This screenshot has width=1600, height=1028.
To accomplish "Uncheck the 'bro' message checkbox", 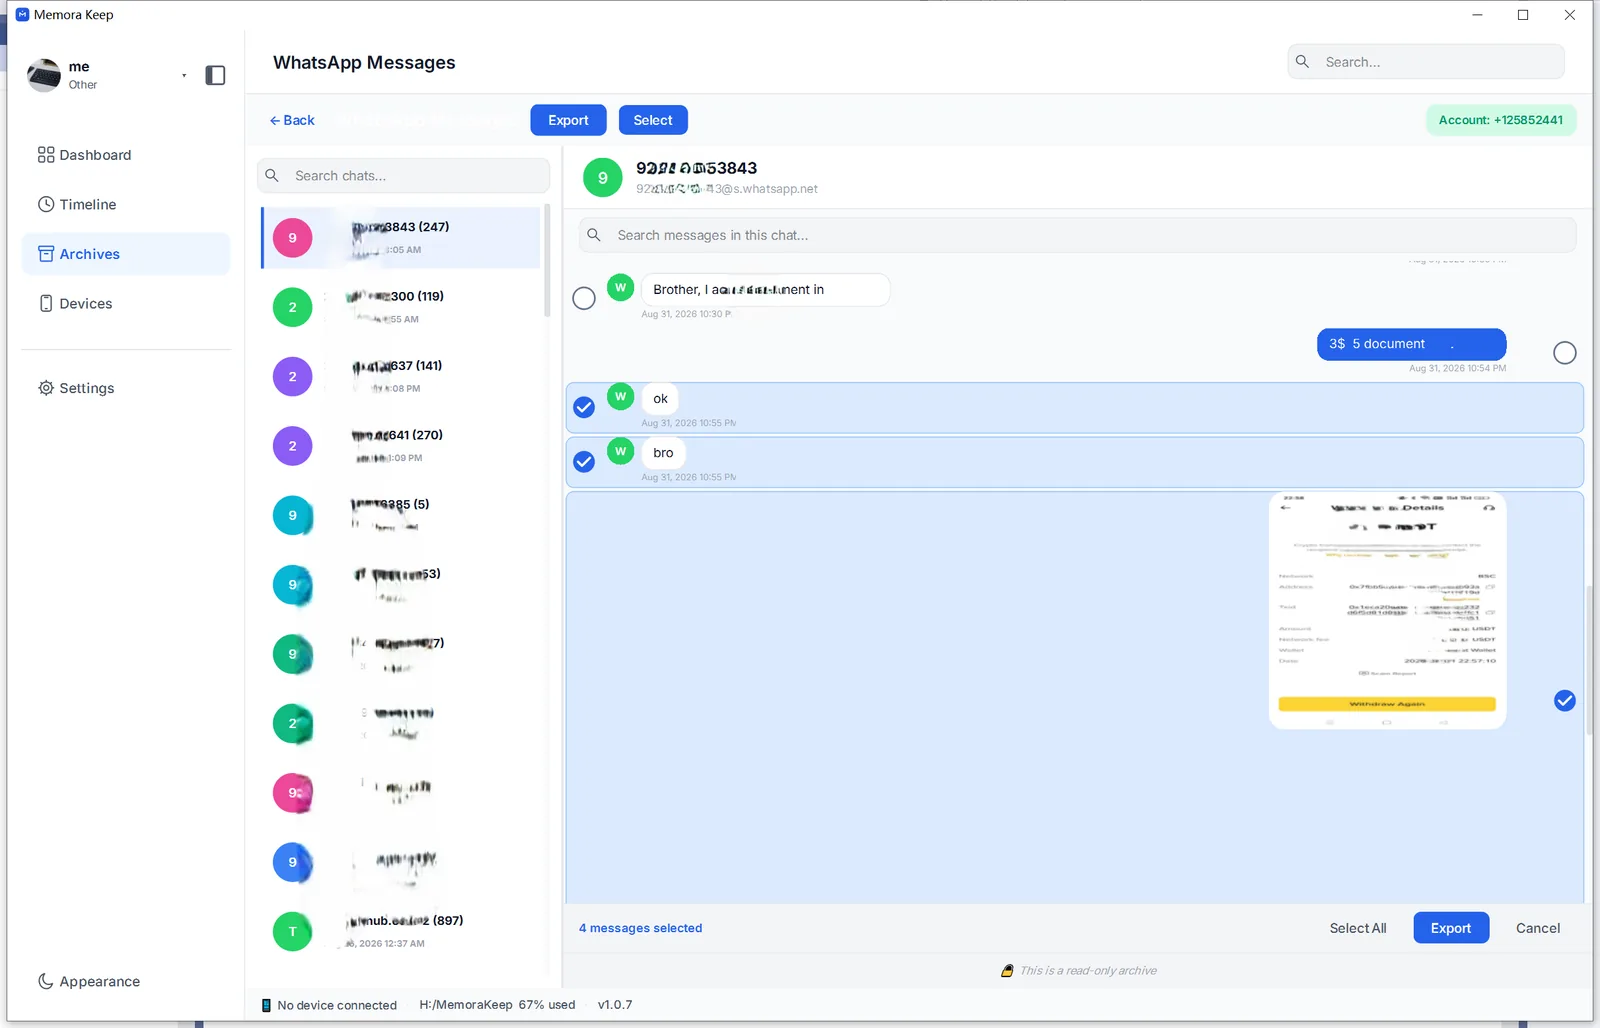I will (584, 461).
